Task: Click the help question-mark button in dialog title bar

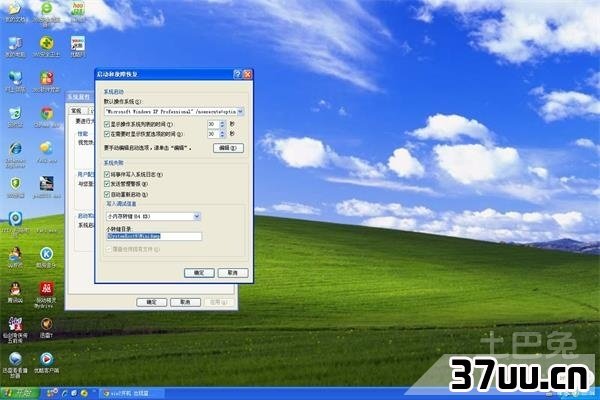Action: pos(238,74)
